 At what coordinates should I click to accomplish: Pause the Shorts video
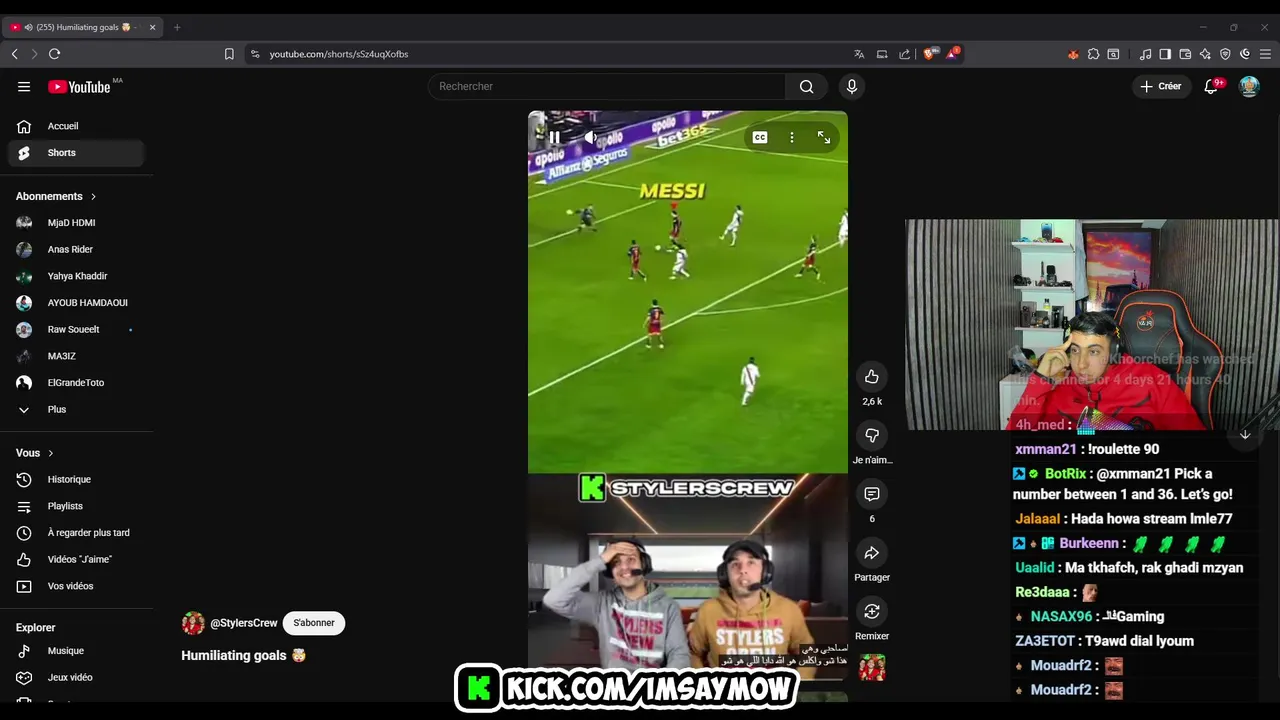[x=554, y=137]
